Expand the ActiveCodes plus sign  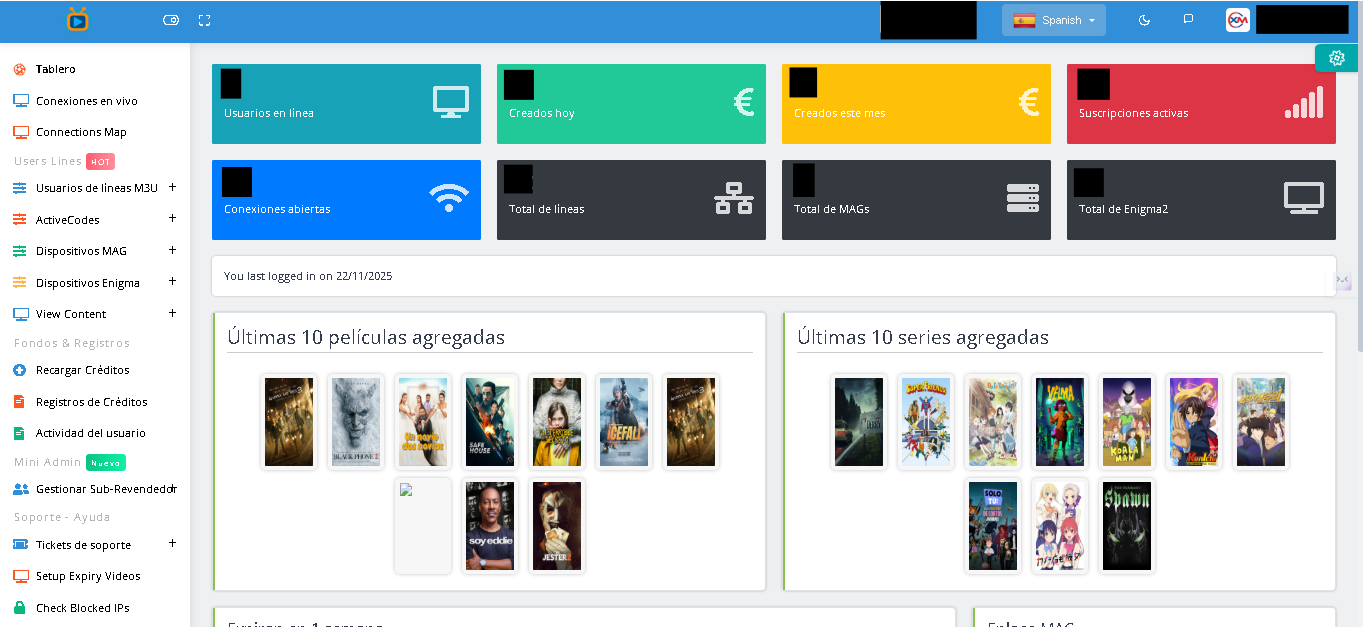[172, 218]
